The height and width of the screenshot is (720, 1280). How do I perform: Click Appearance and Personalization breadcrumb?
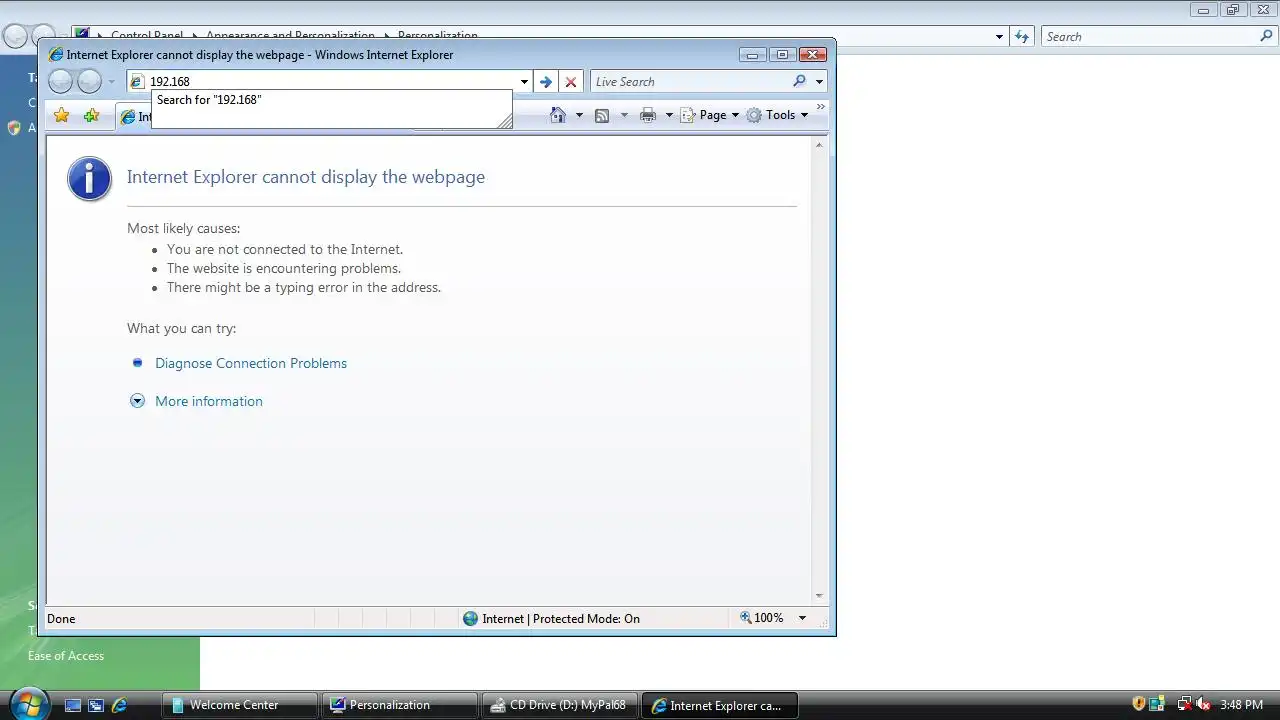[290, 35]
